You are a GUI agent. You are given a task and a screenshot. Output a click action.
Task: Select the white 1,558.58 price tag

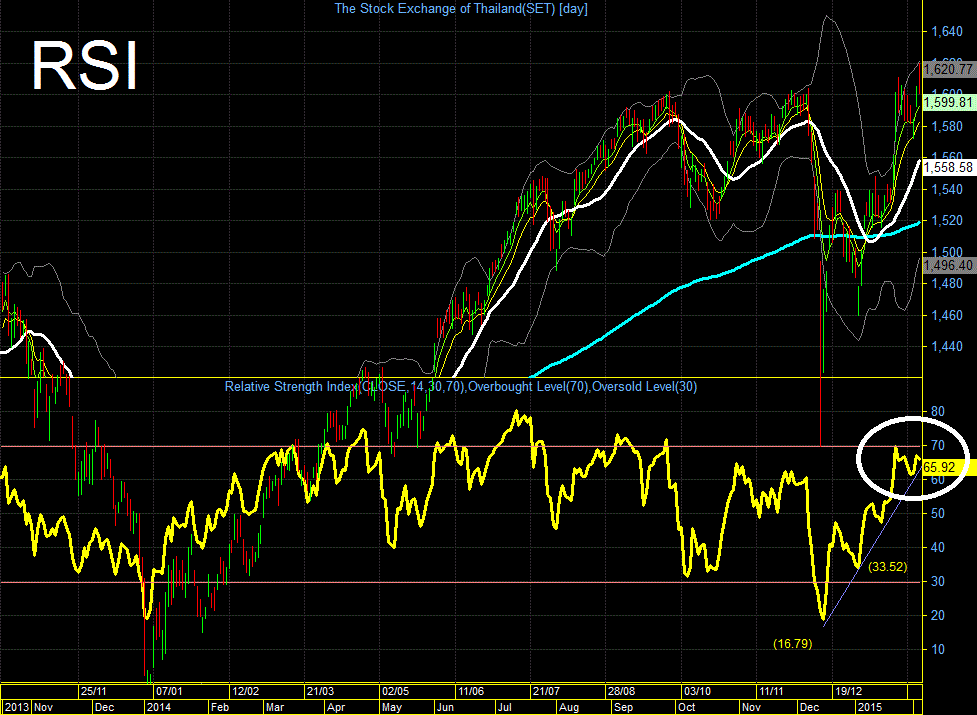(948, 168)
